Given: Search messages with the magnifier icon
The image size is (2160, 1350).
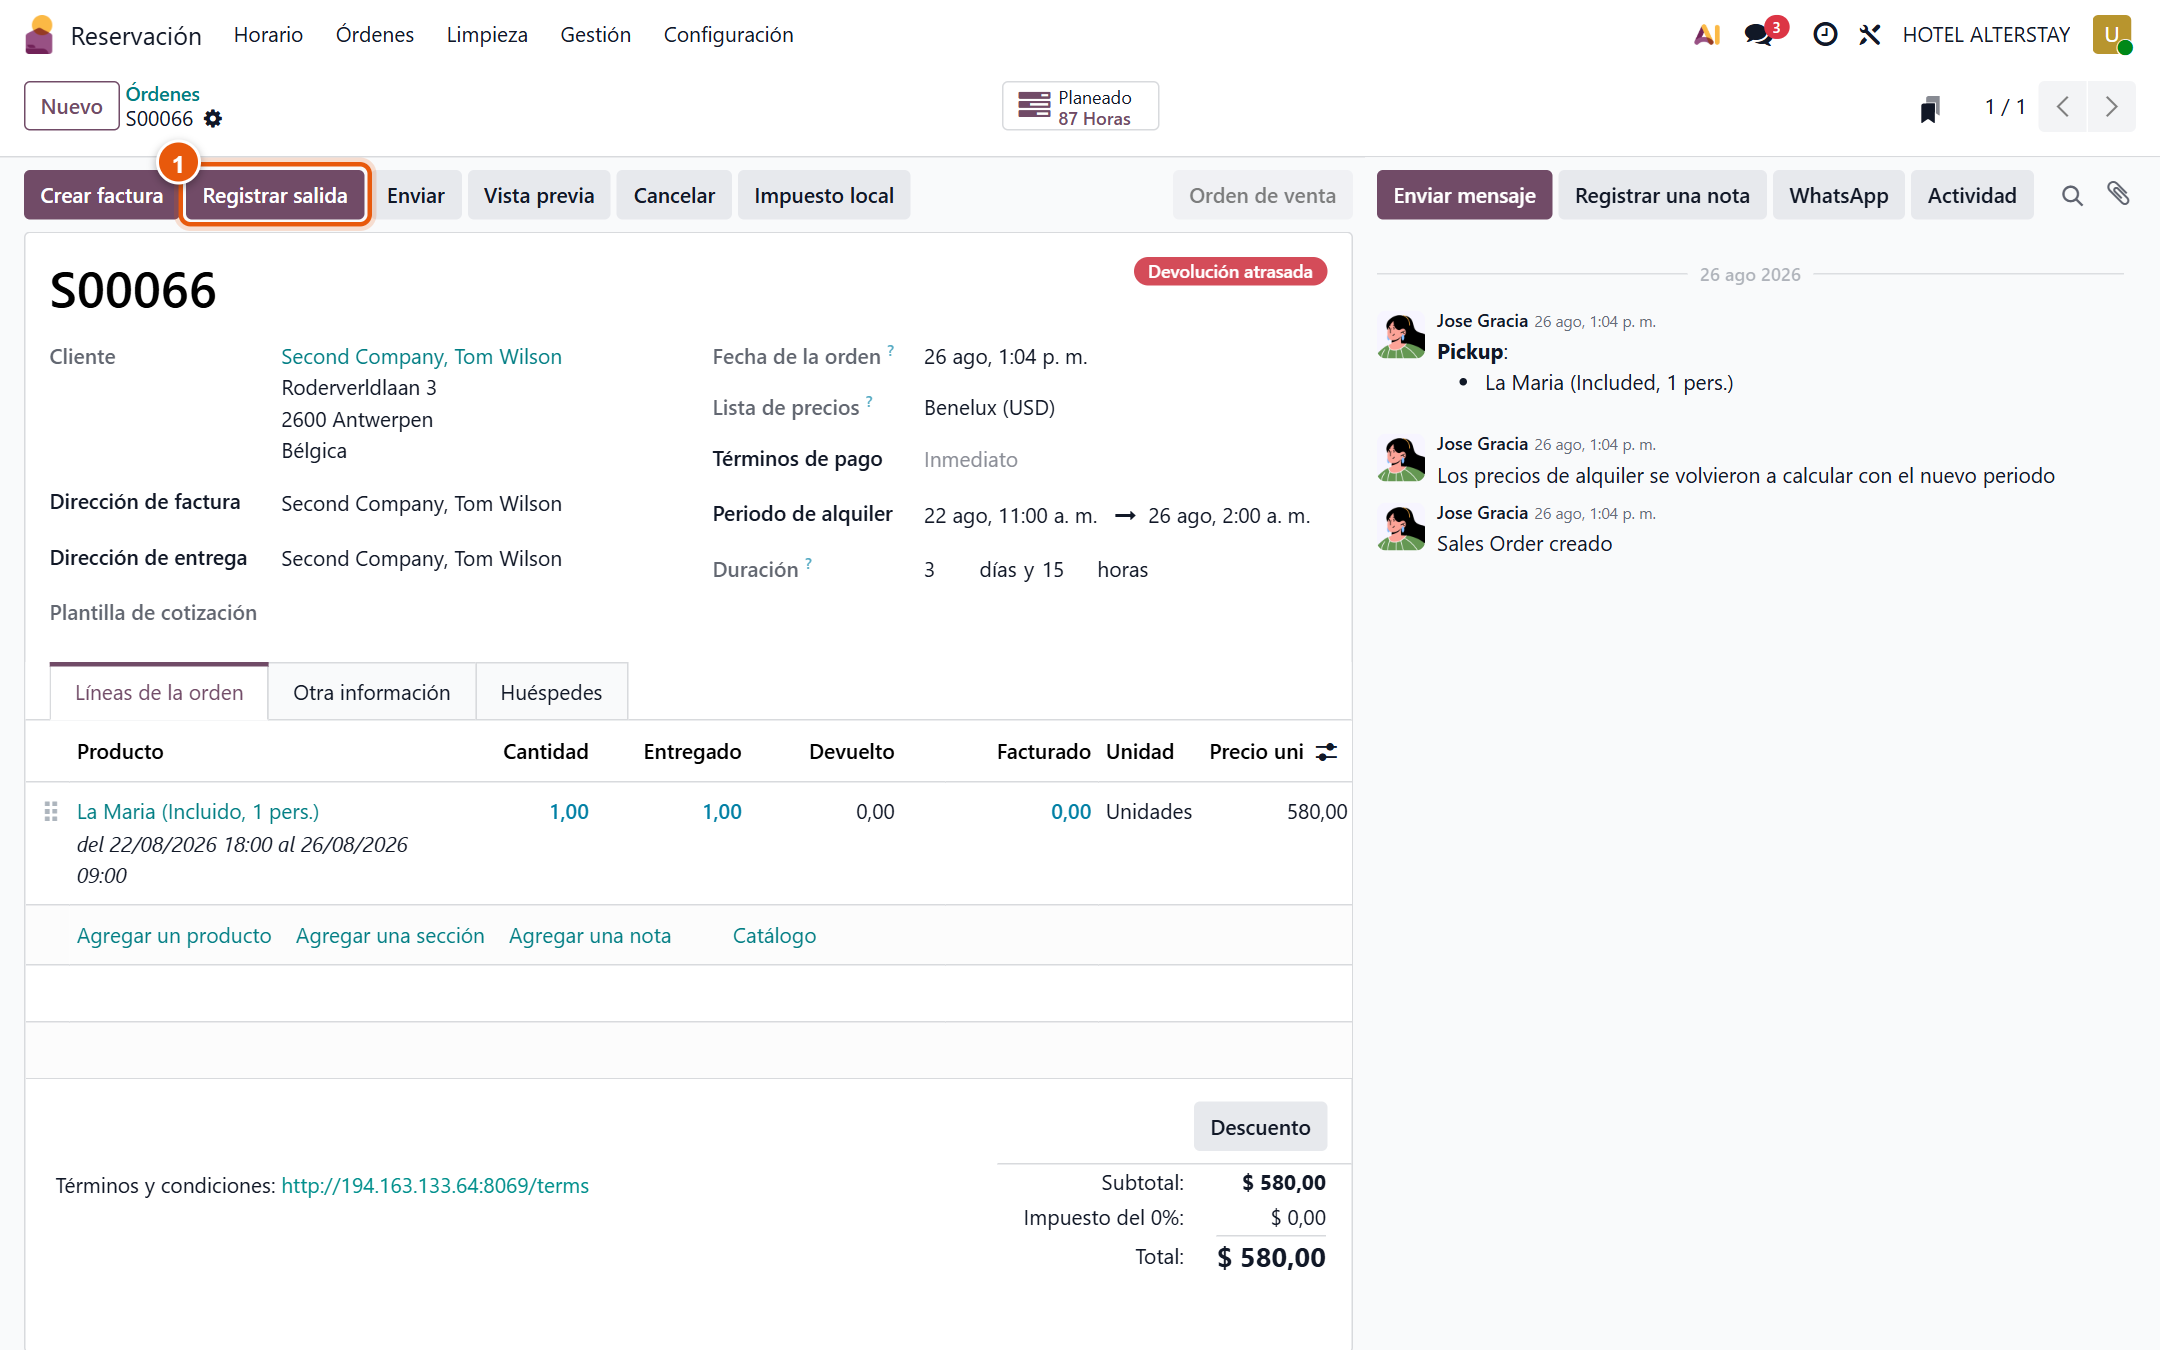Looking at the screenshot, I should (2072, 196).
